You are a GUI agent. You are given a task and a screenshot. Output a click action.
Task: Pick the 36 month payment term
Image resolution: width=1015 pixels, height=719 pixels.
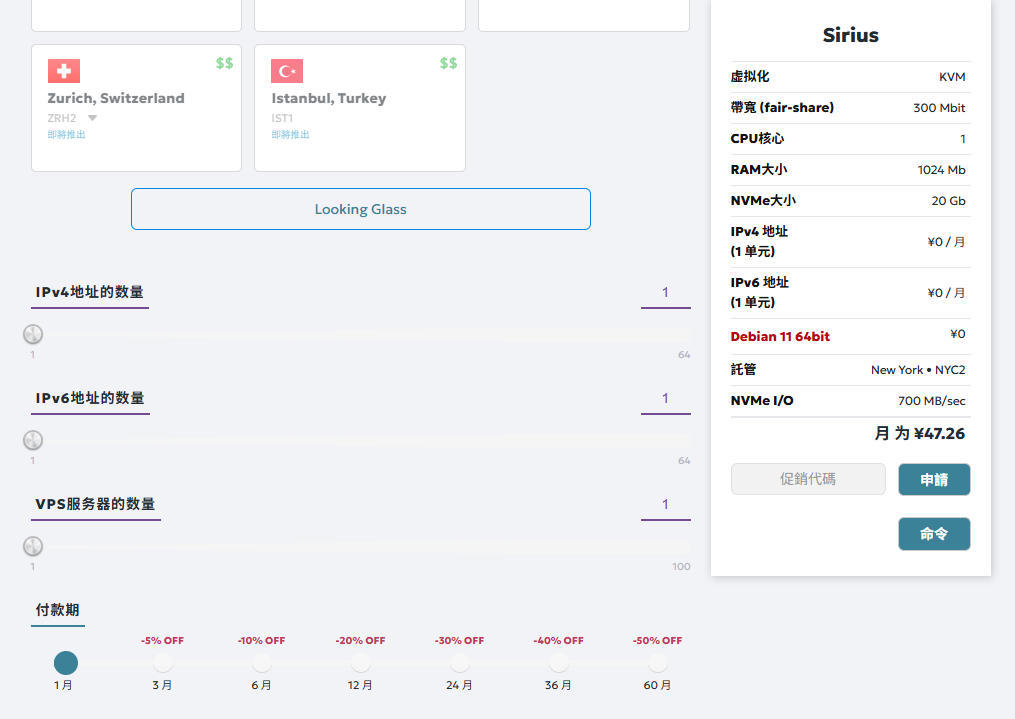click(559, 662)
